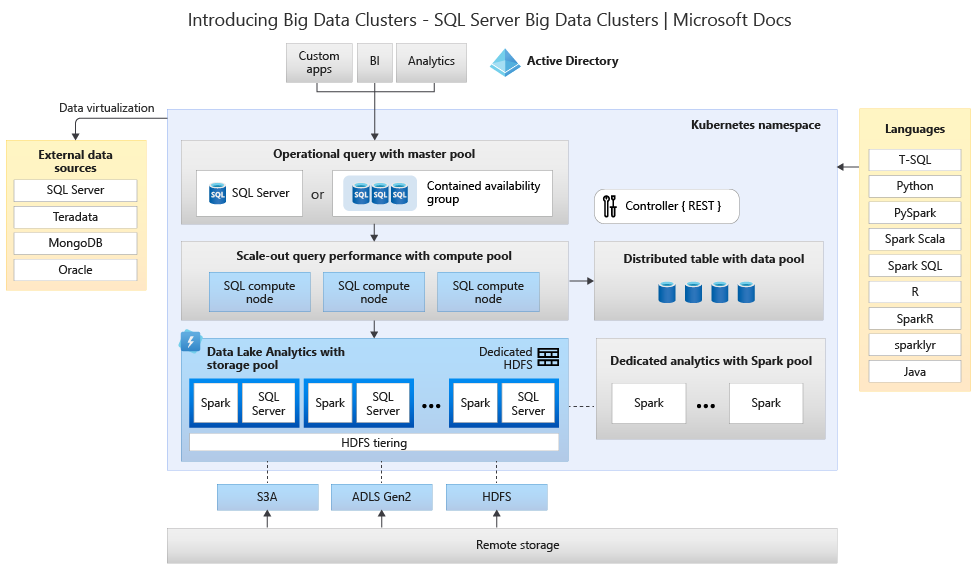Screen dimensions: 979x568
Task: Click SQL Server under External data sources
Action: [x=76, y=190]
